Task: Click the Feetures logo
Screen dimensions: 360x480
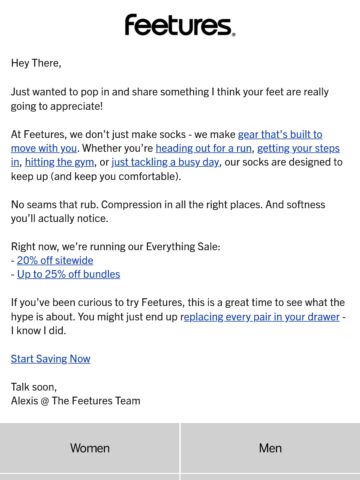Action: (180, 25)
